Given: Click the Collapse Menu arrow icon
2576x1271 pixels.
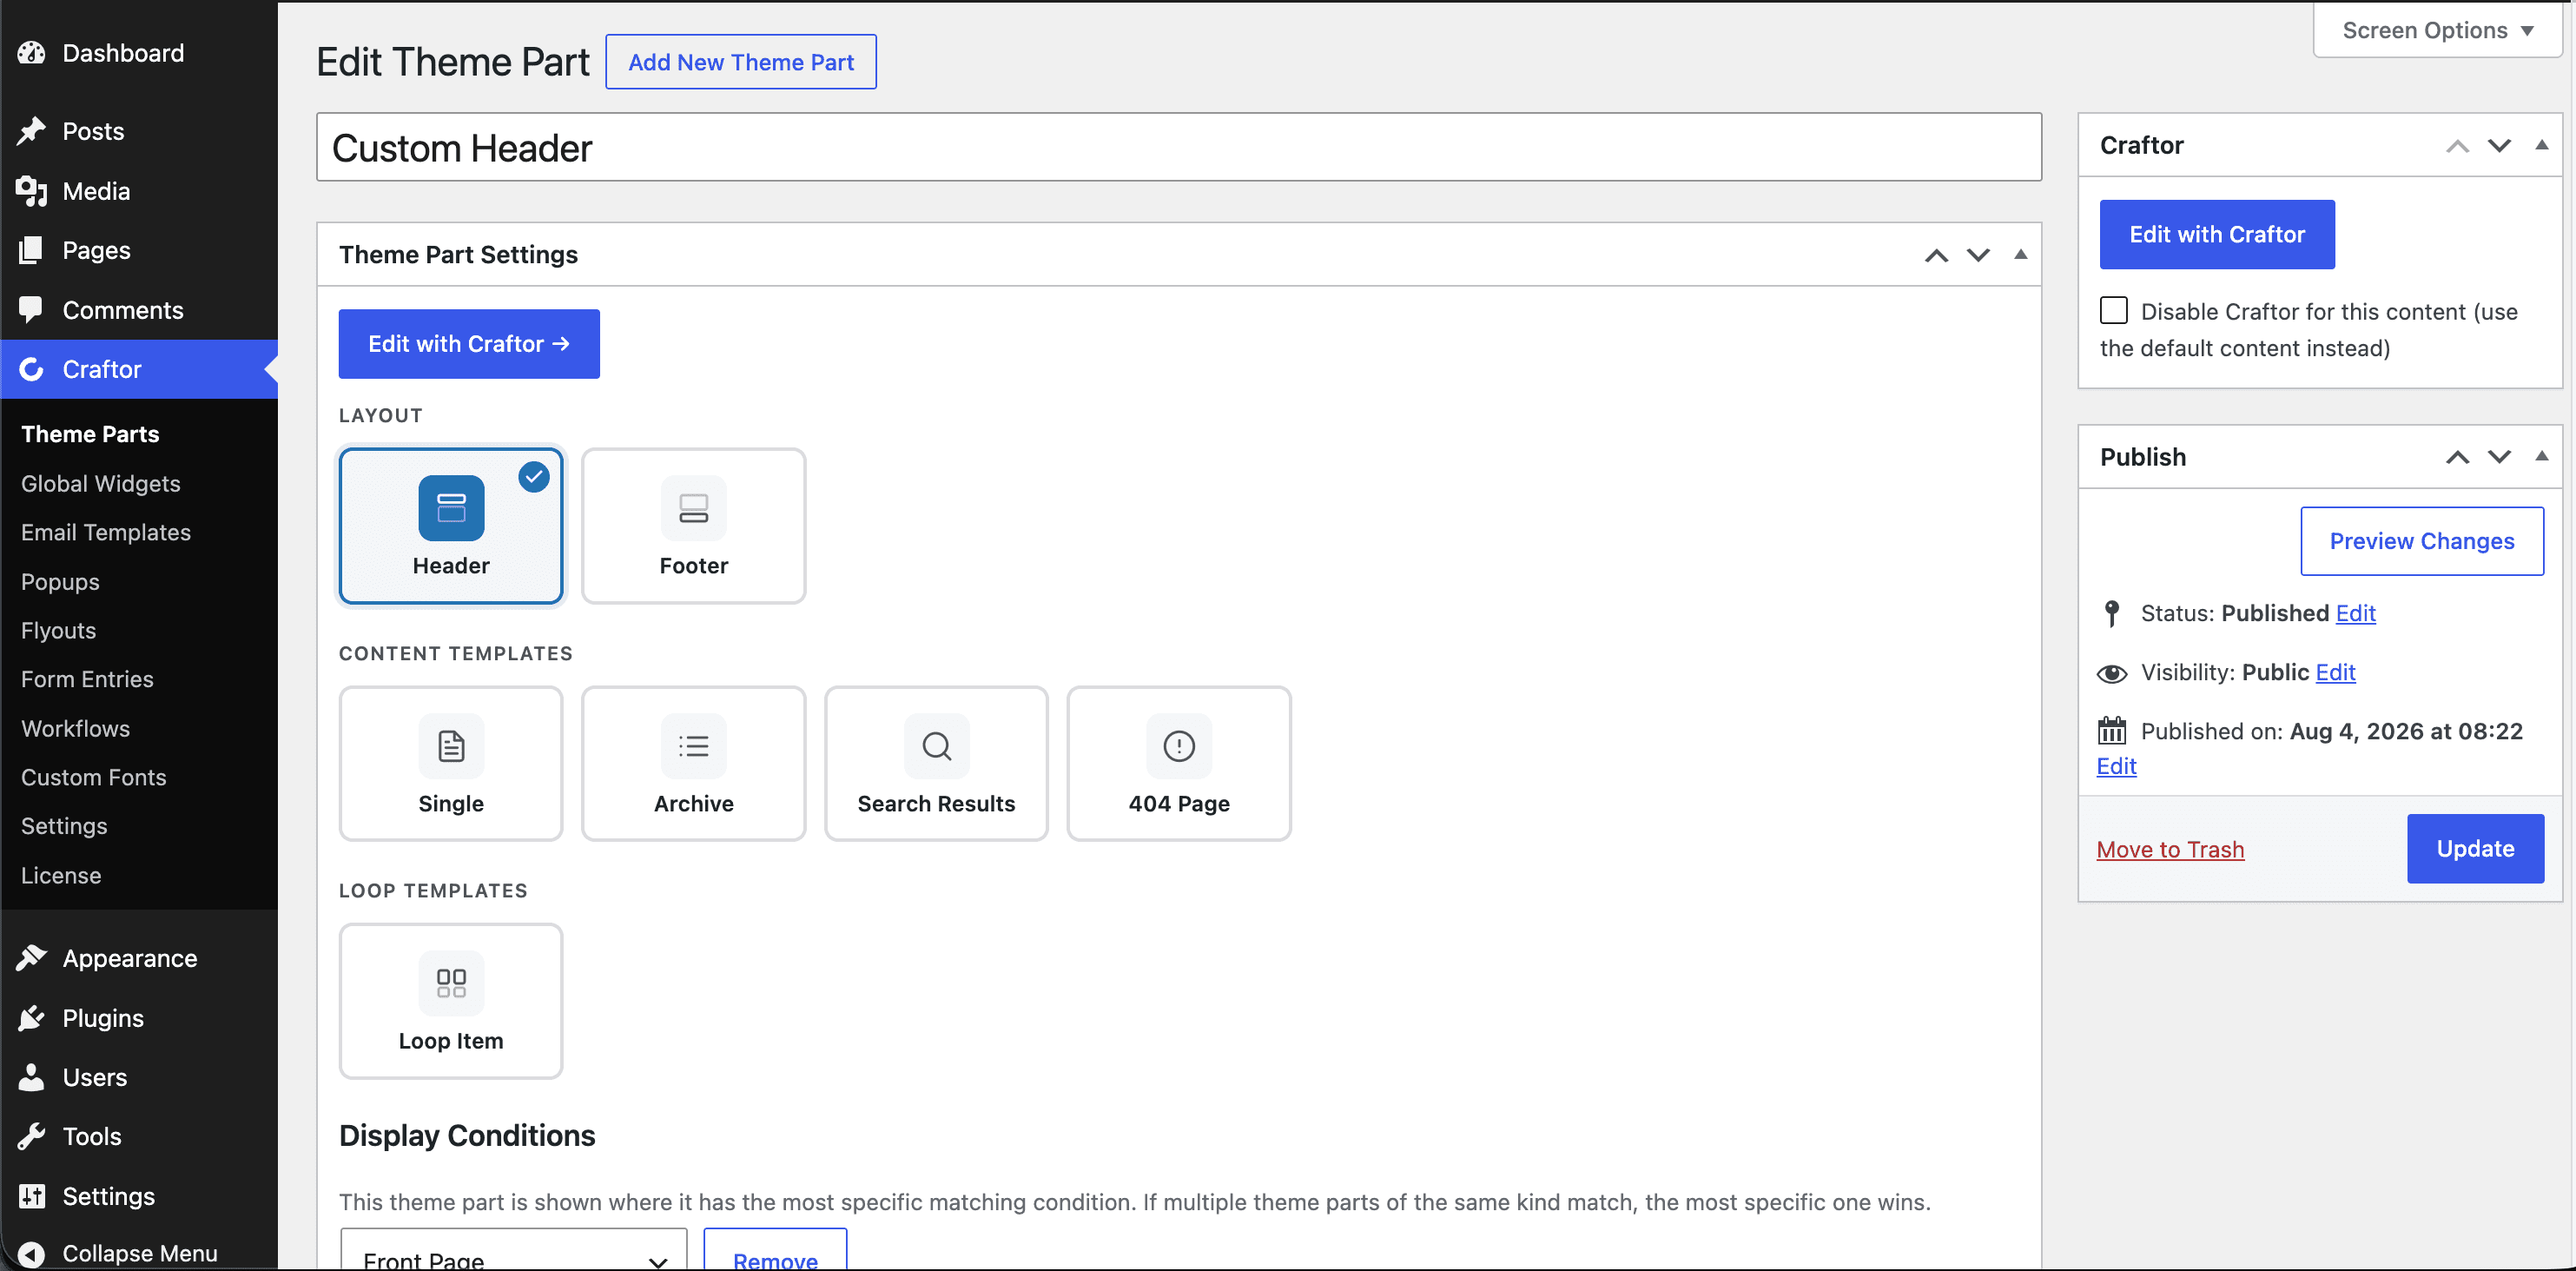Looking at the screenshot, I should [32, 1254].
